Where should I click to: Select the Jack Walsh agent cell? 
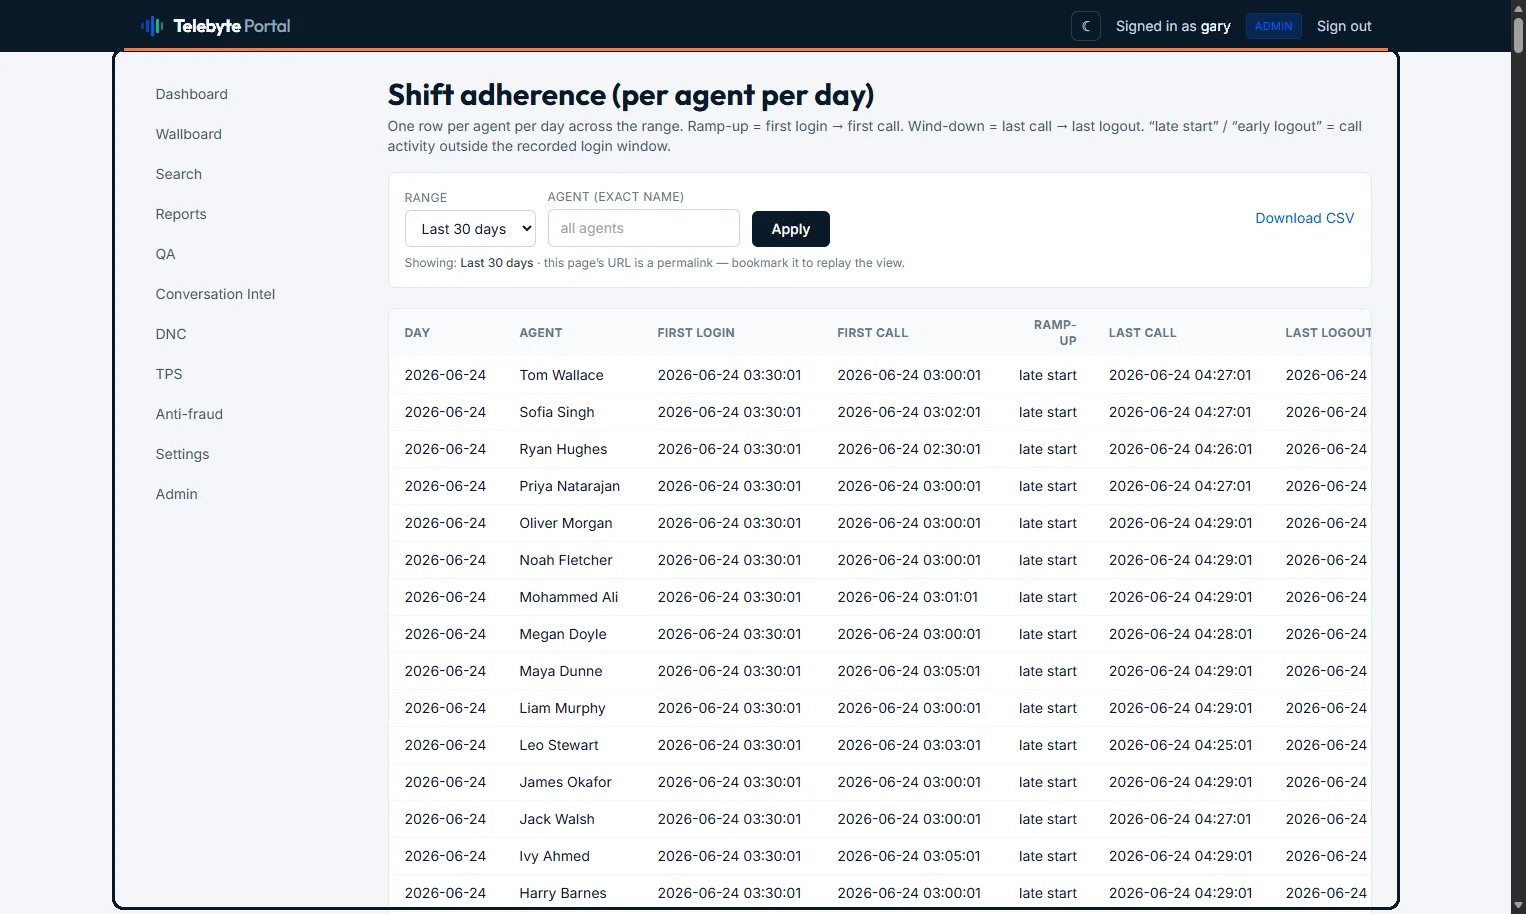pos(557,819)
